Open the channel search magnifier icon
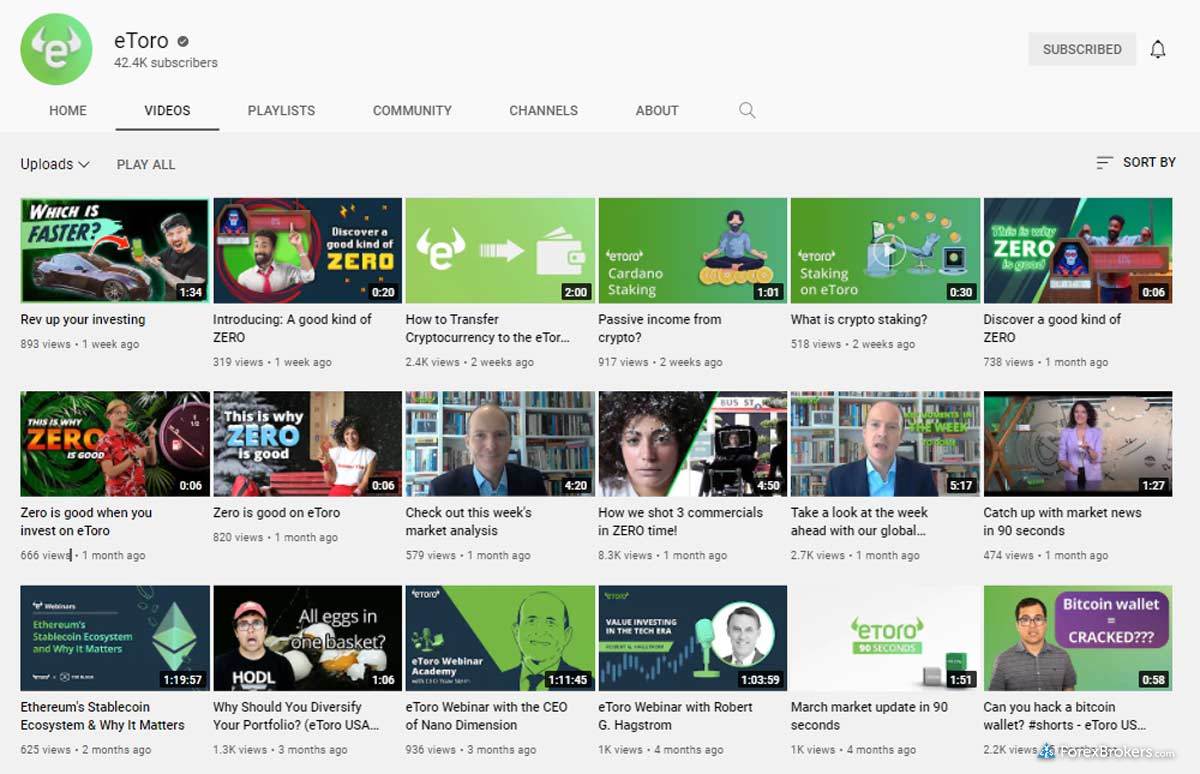 (x=747, y=110)
